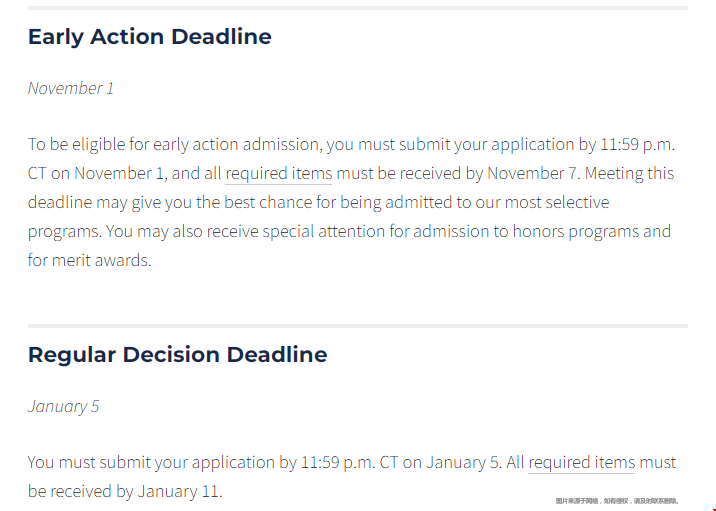Click the Chinese image-source watermark text
The height and width of the screenshot is (511, 716).
coord(616,501)
